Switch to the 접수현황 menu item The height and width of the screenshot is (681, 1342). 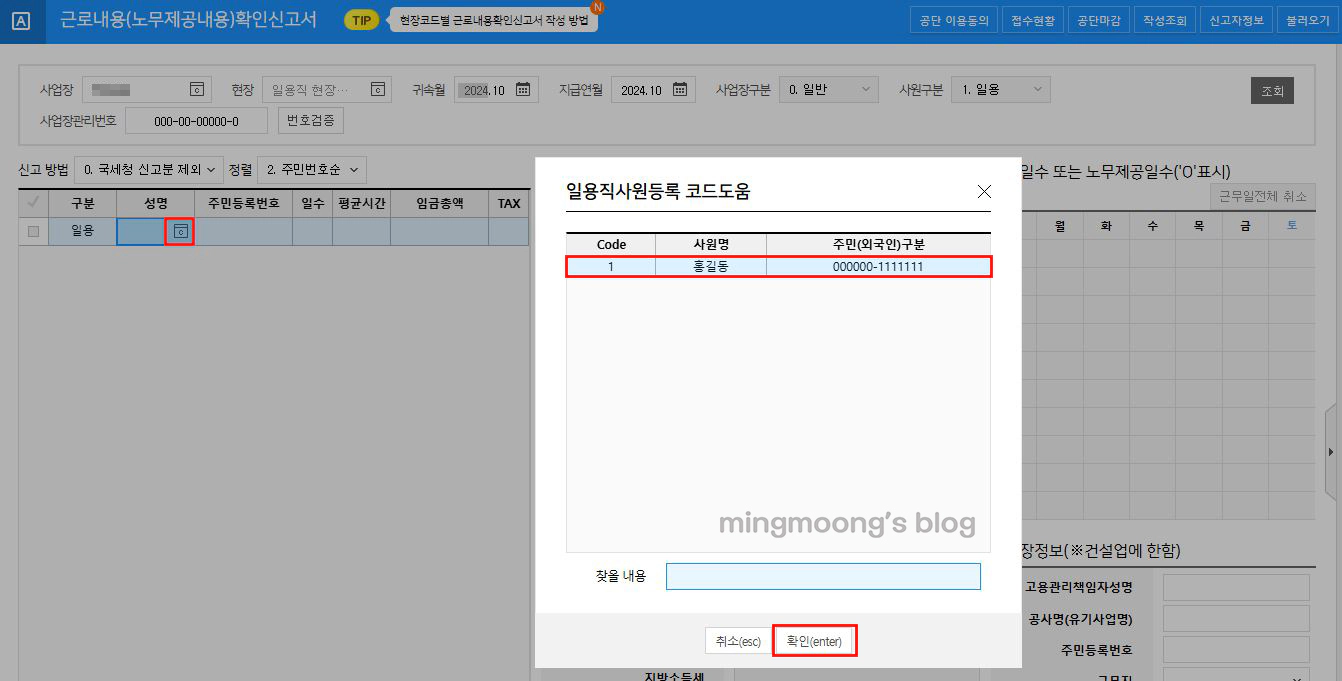1032,18
